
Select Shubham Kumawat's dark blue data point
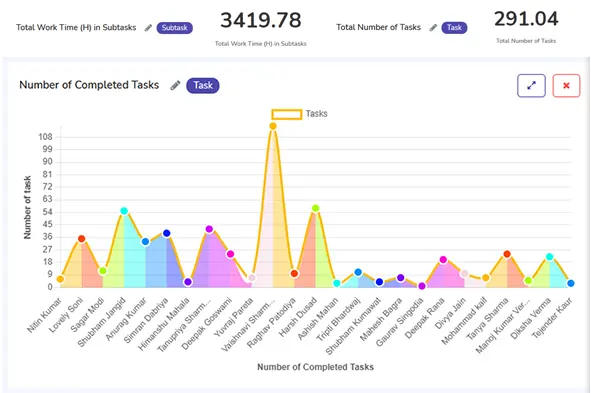point(380,282)
